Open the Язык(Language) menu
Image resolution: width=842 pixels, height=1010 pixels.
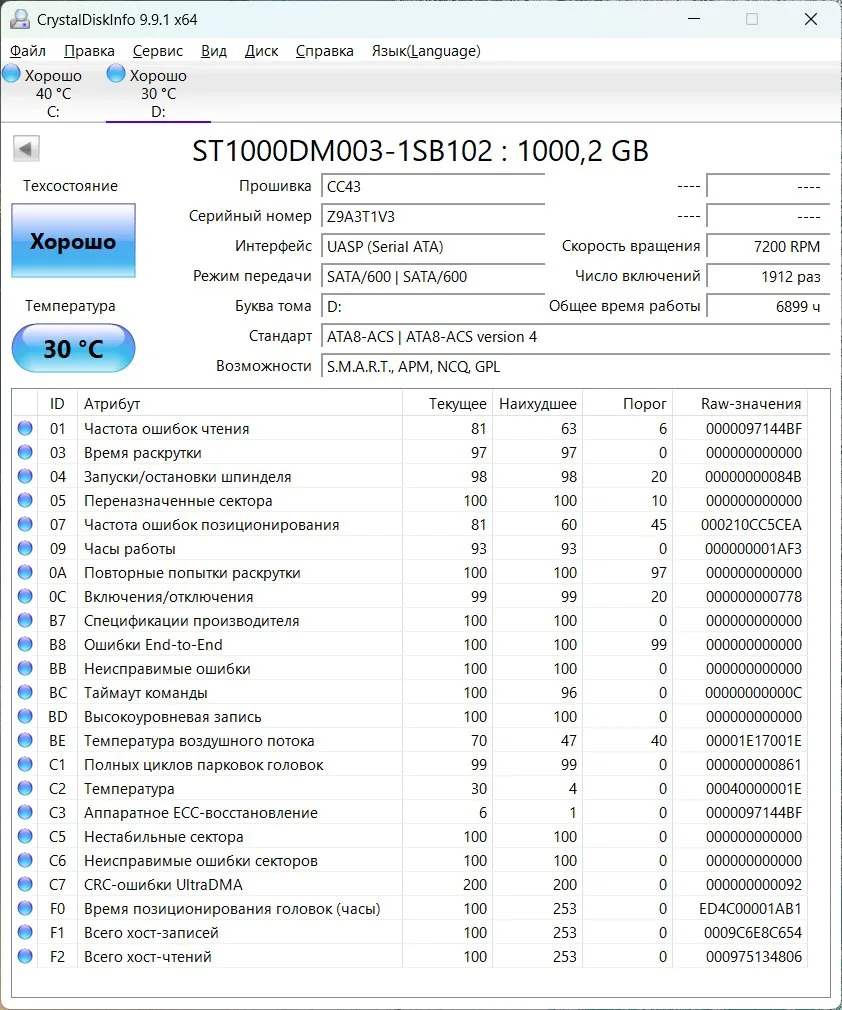(x=426, y=51)
